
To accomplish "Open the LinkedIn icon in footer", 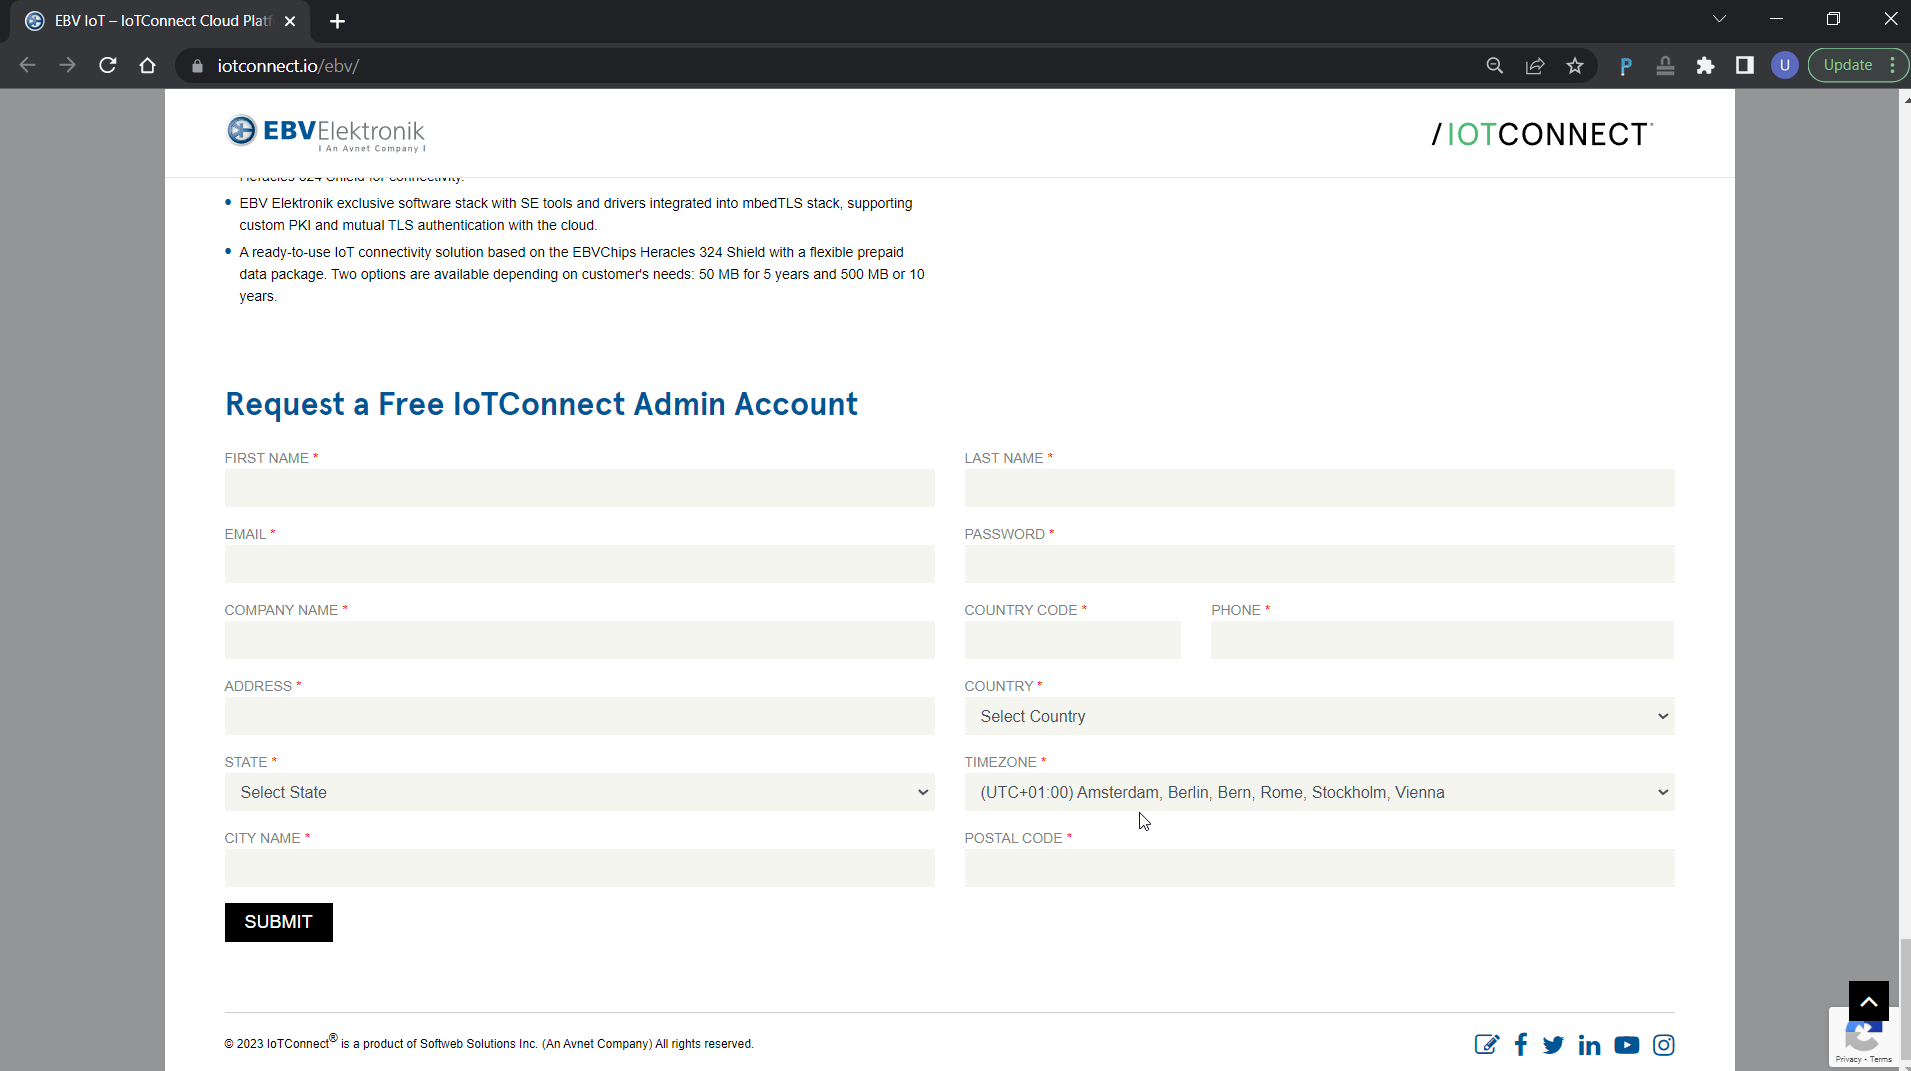I will pyautogui.click(x=1589, y=1045).
